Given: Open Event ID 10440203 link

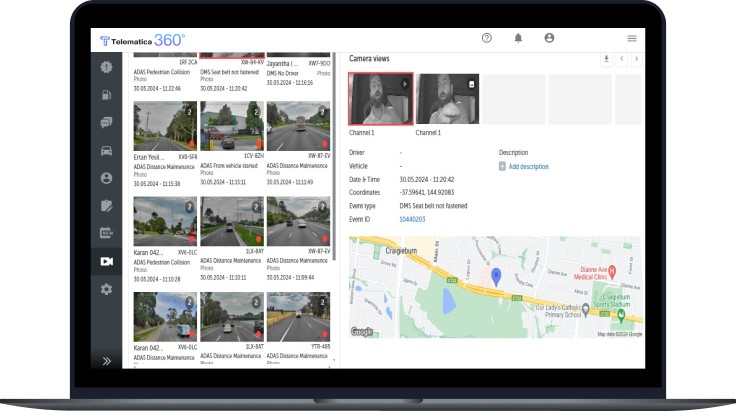Looking at the screenshot, I should (x=412, y=219).
